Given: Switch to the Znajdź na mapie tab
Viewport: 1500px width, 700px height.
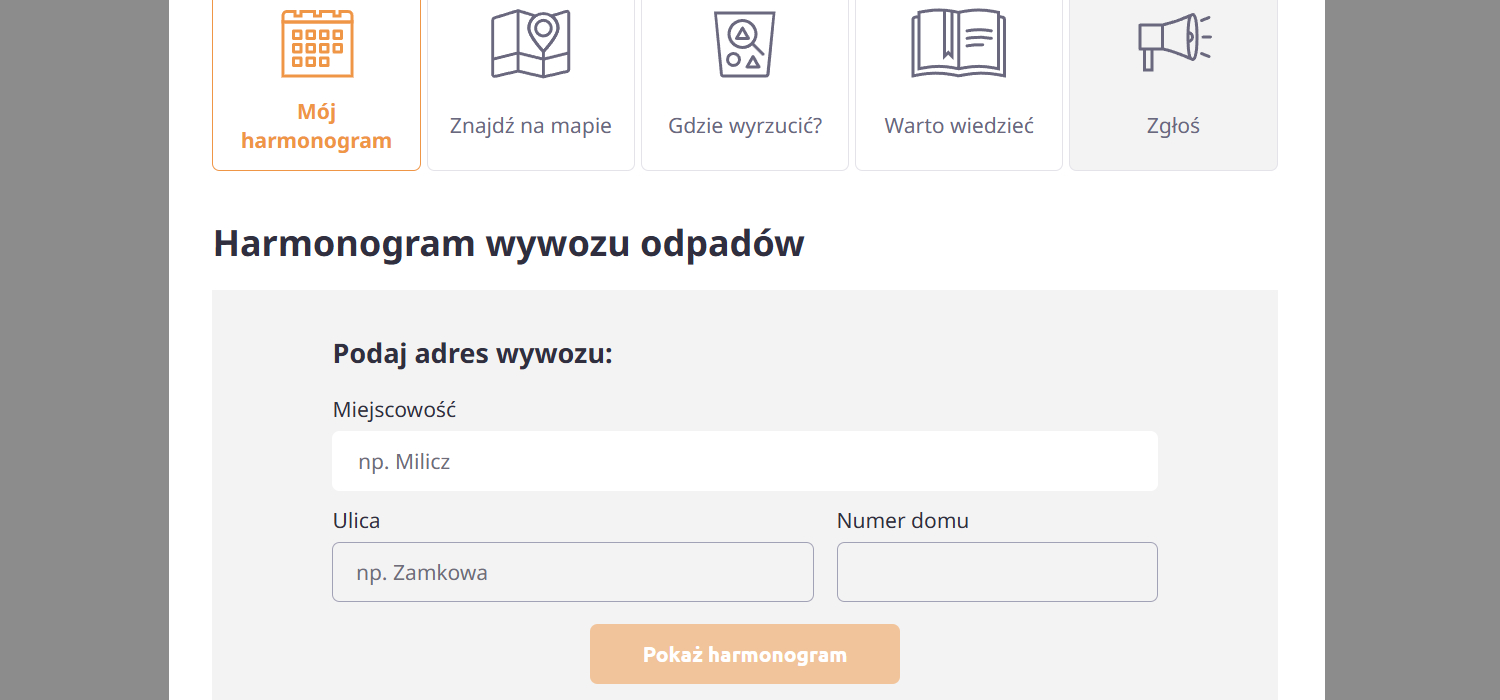Looking at the screenshot, I should point(530,125).
